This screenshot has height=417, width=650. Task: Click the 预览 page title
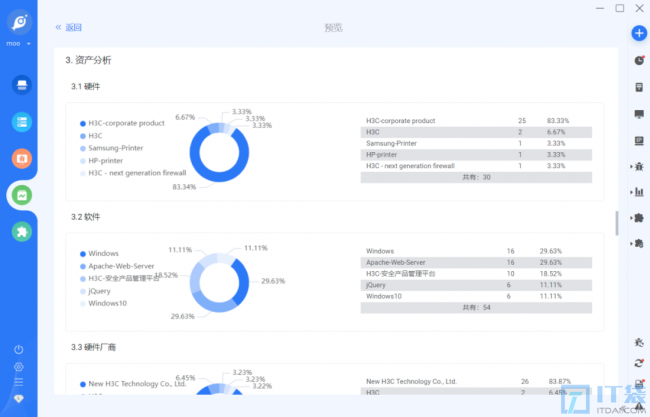tap(334, 28)
